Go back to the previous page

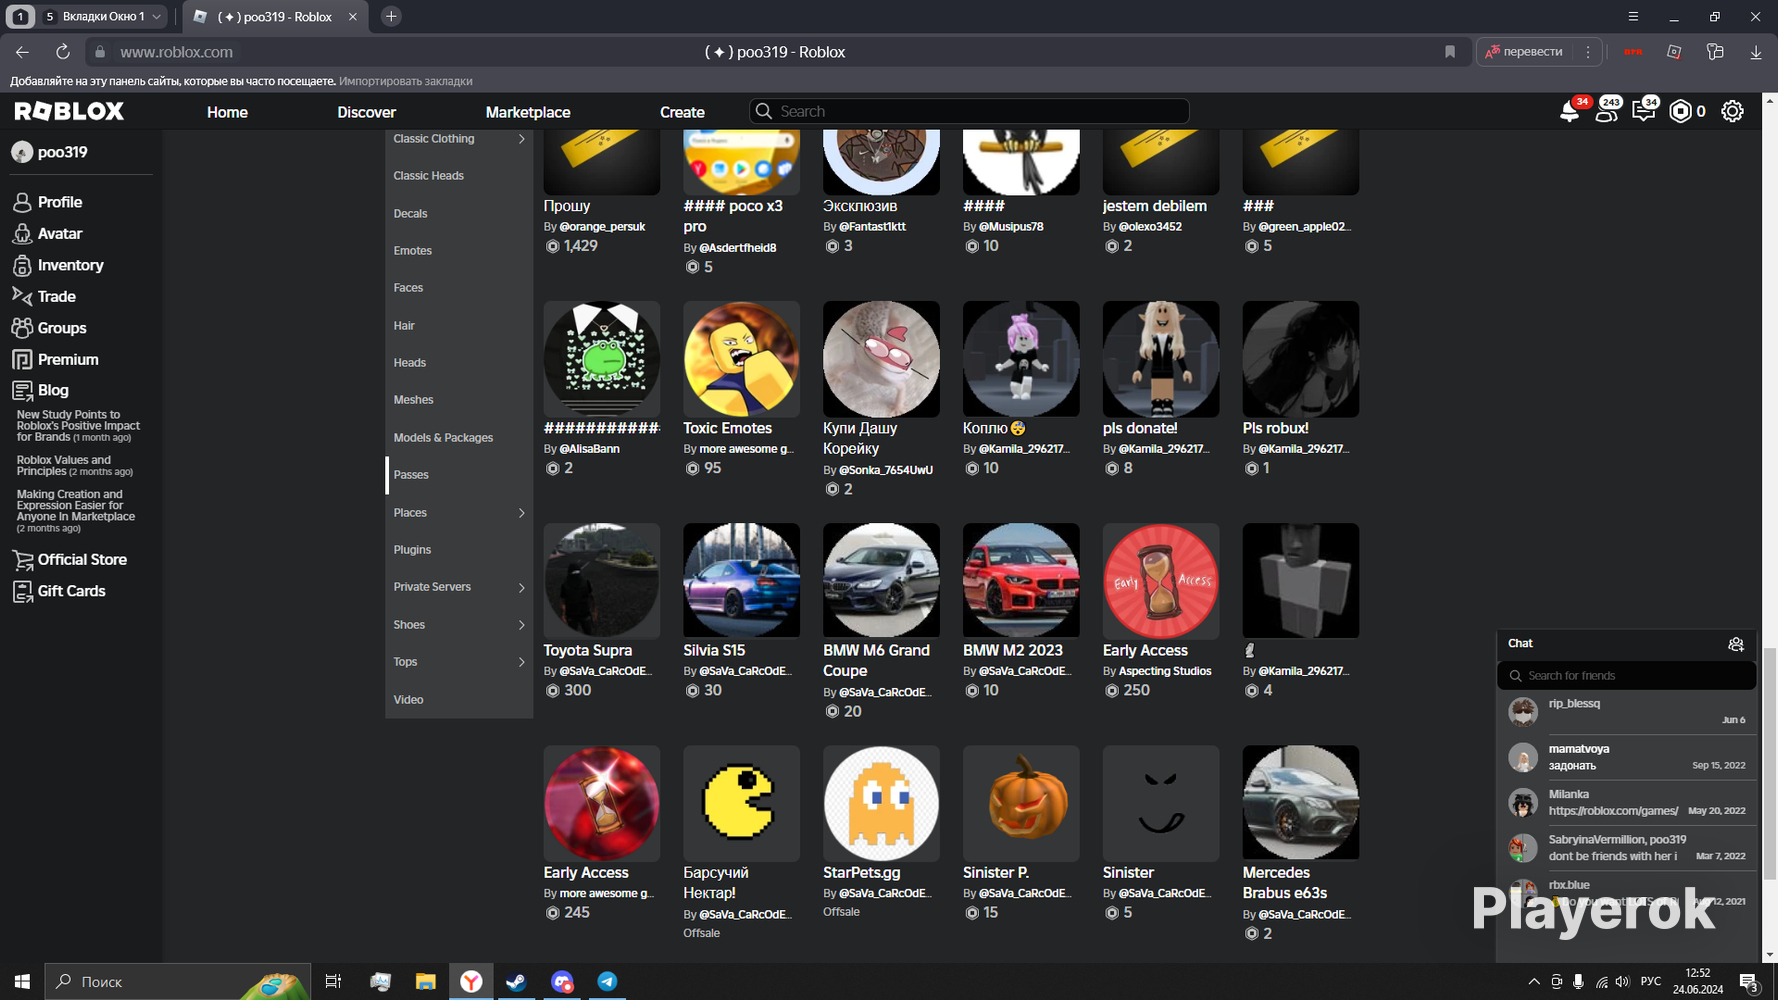click(x=22, y=52)
